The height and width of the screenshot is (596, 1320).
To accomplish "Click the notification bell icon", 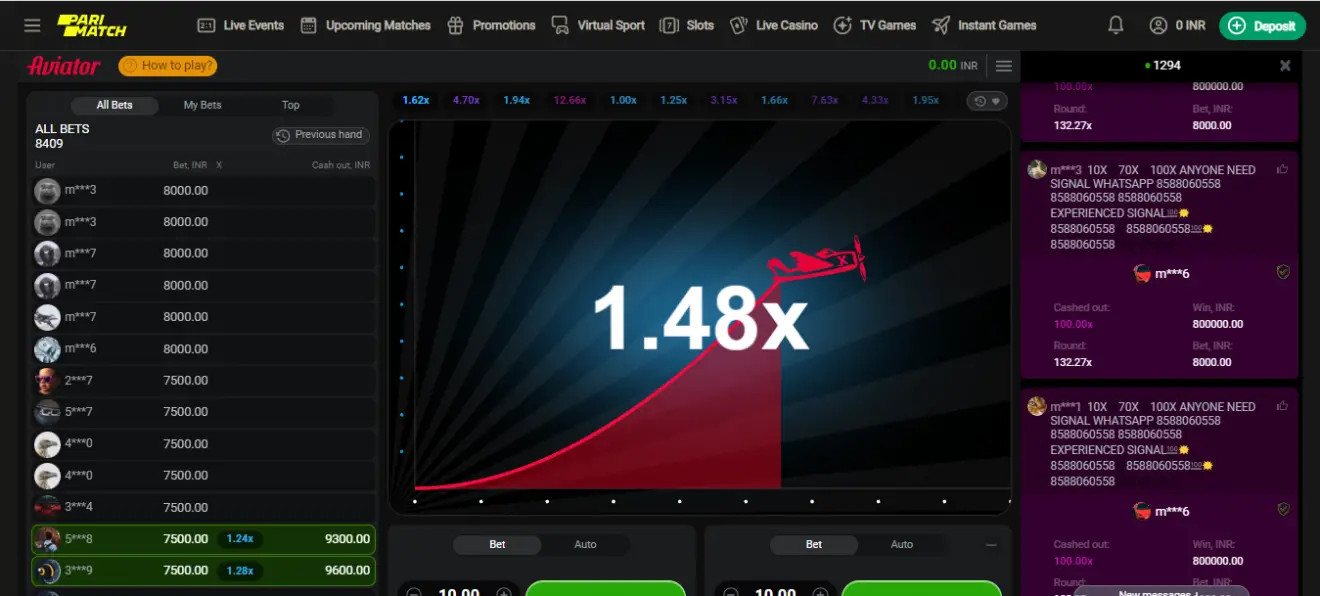I will 1116,25.
